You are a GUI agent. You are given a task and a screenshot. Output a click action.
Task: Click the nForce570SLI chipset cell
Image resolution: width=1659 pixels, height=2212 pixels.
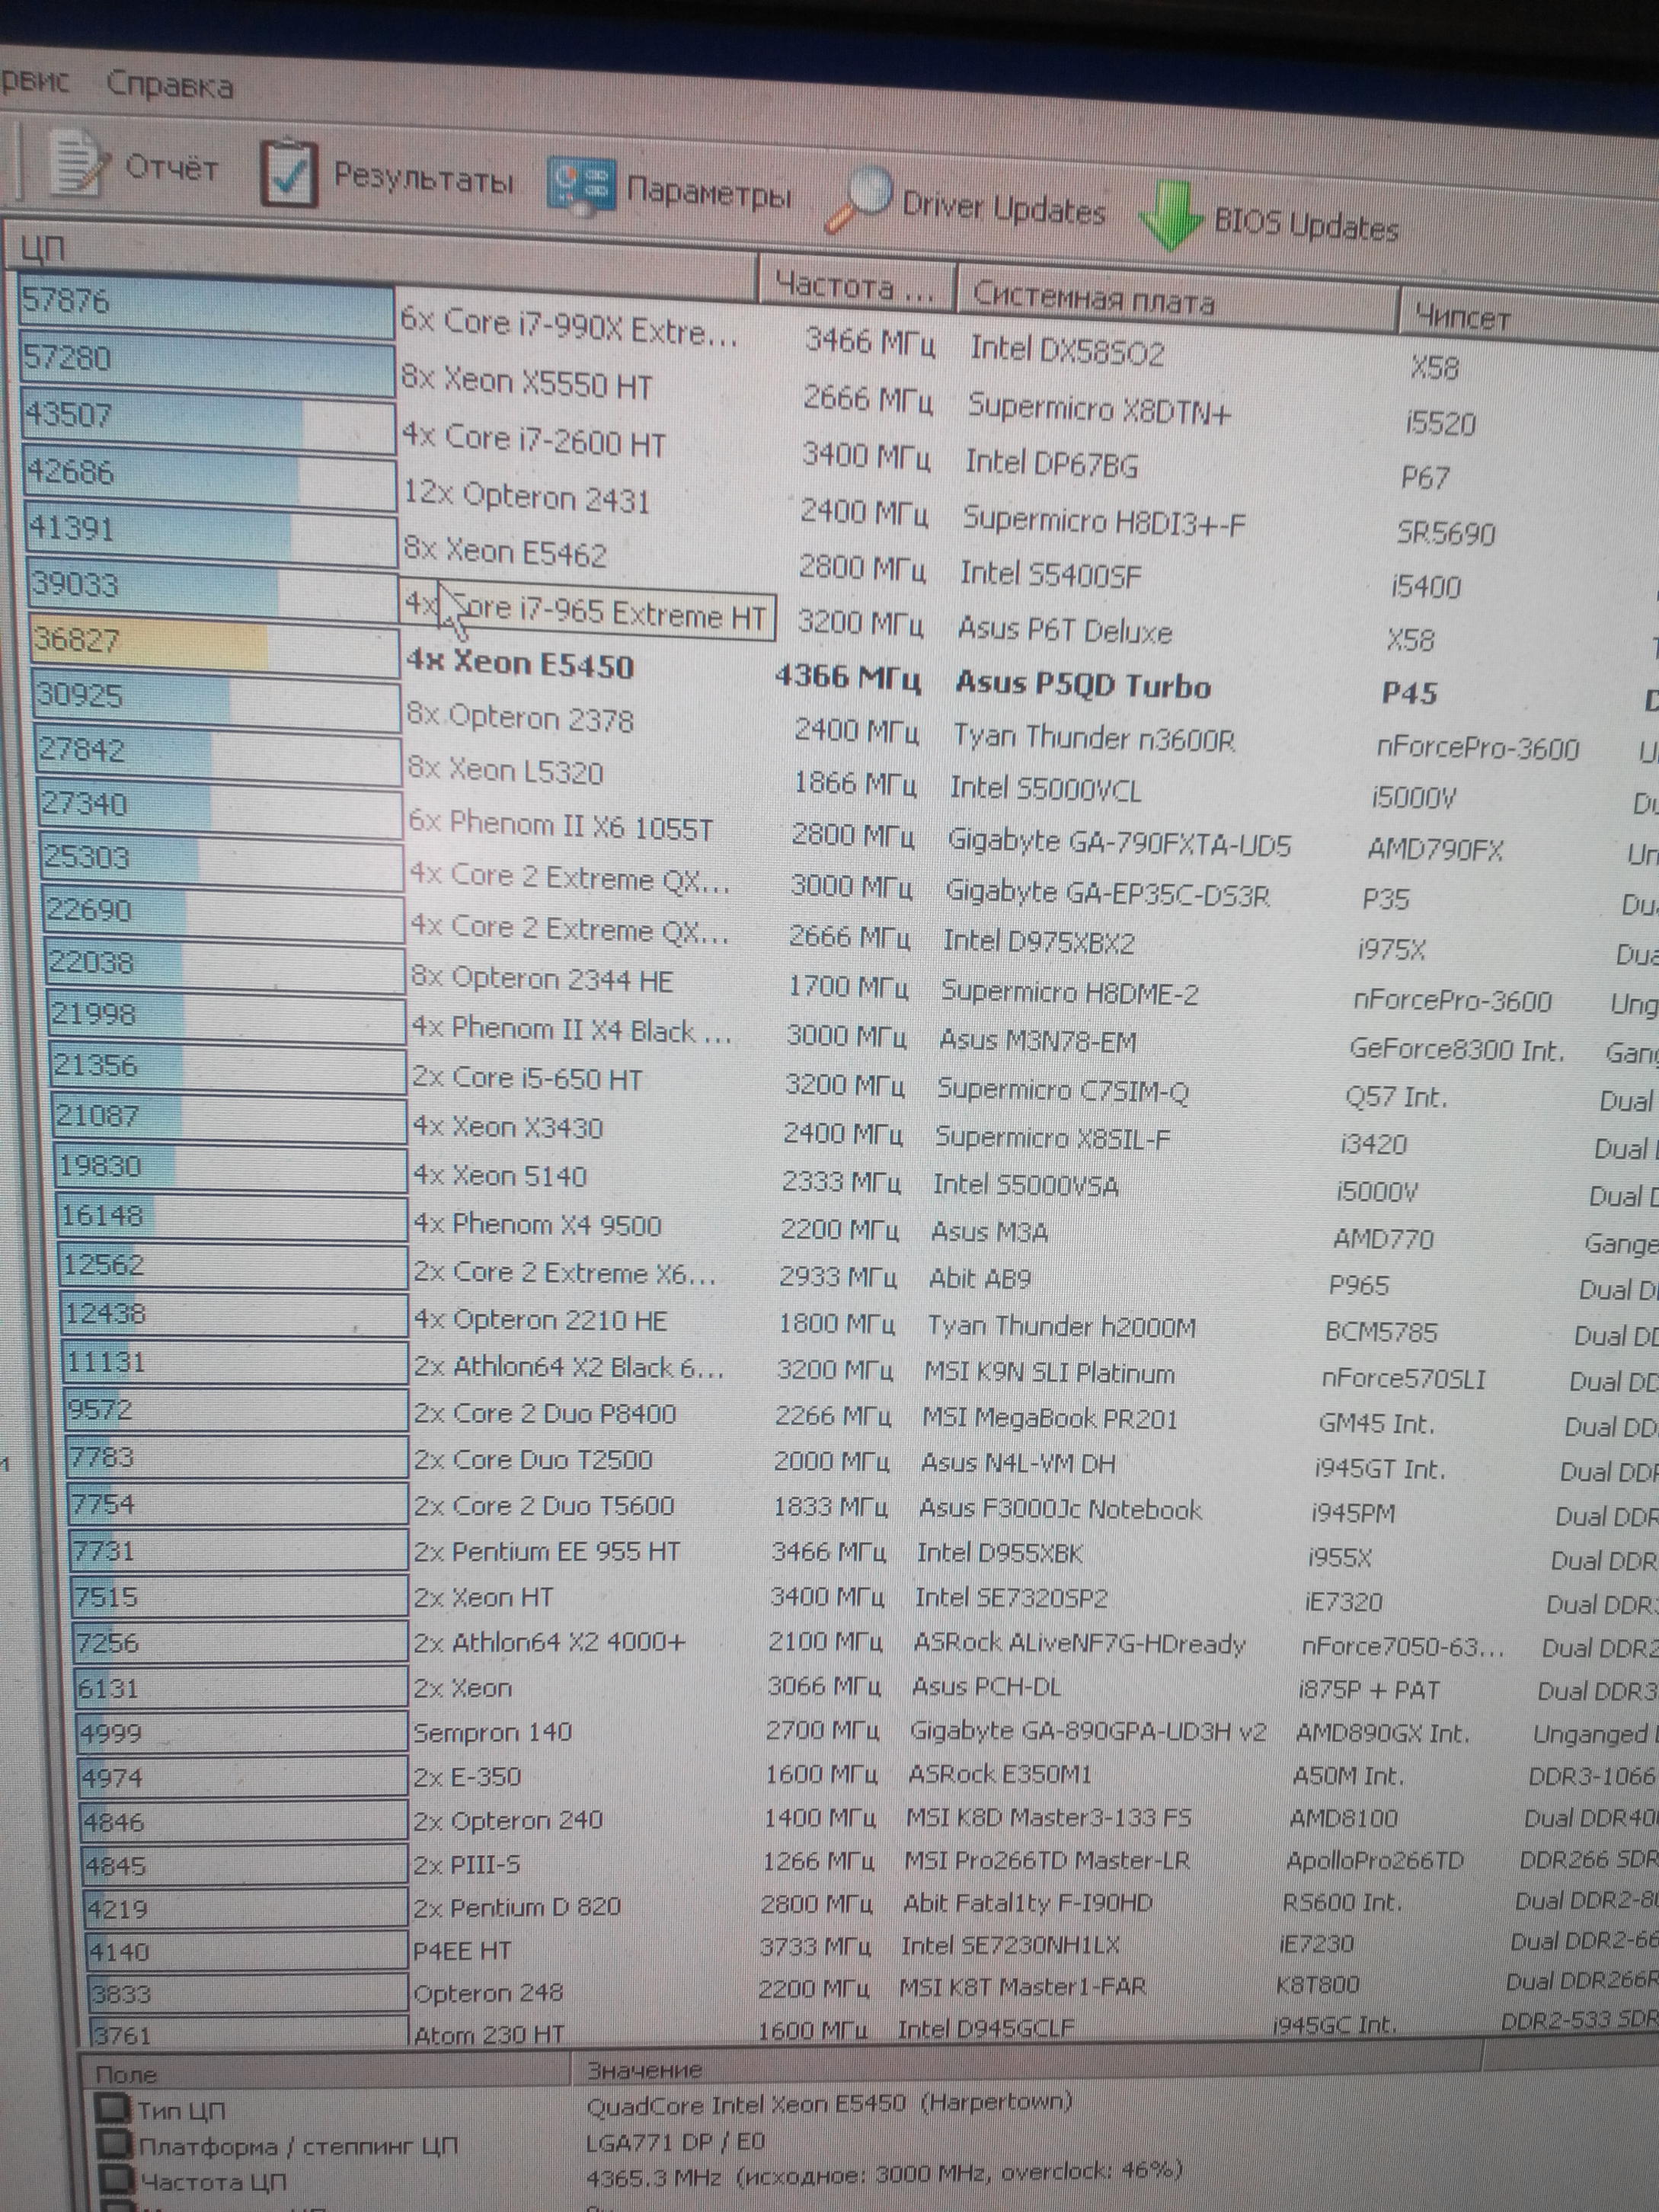(1403, 1379)
